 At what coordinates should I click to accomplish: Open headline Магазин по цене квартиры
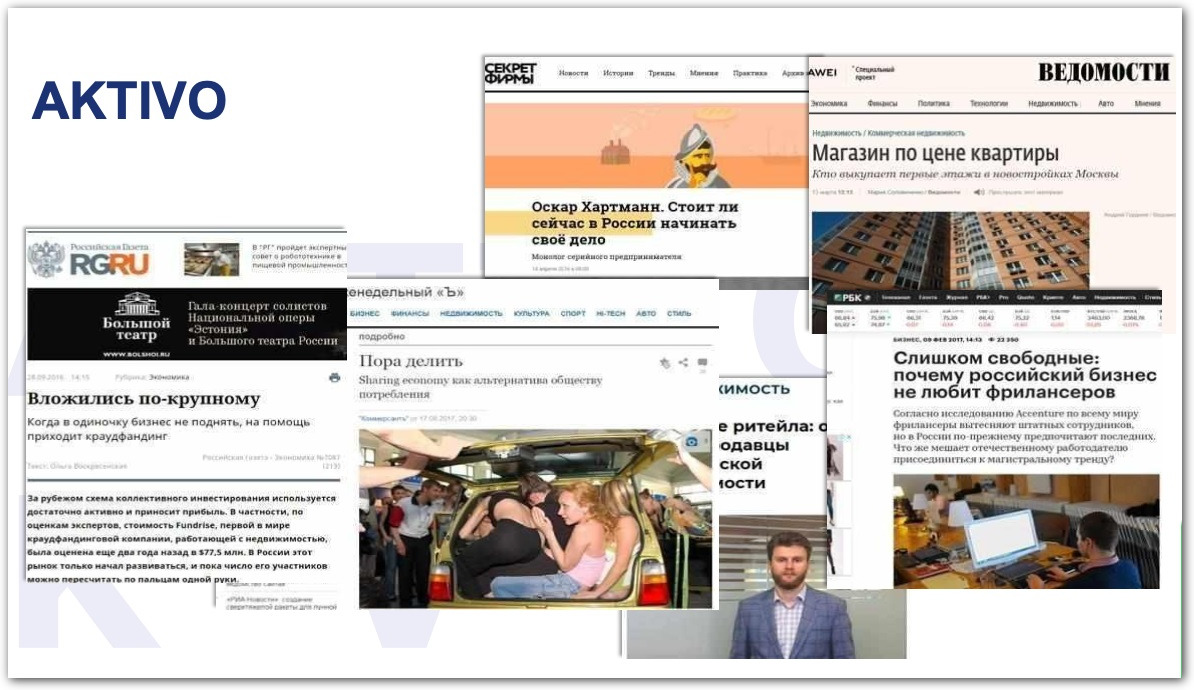coord(934,153)
